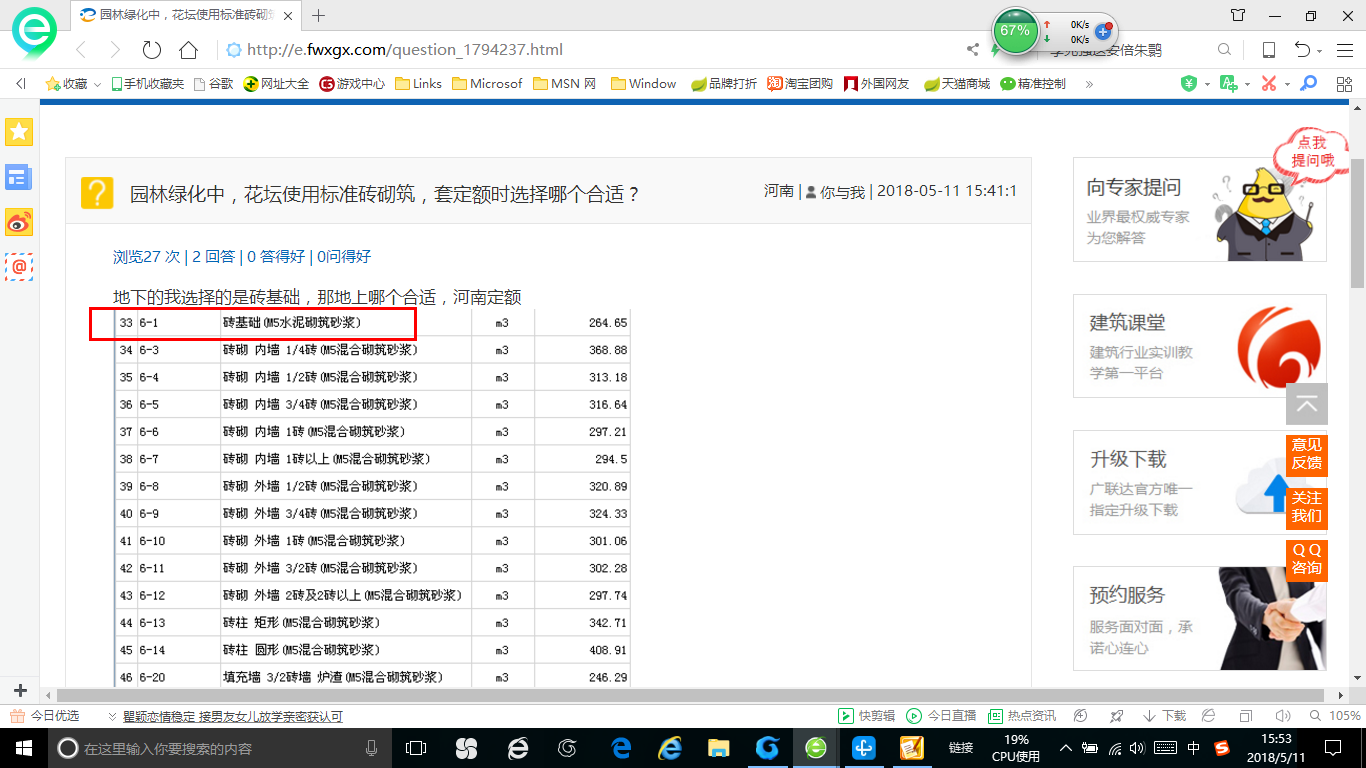Switch to the 园林绿化中 browser tab
The height and width of the screenshot is (768, 1366).
click(x=186, y=15)
